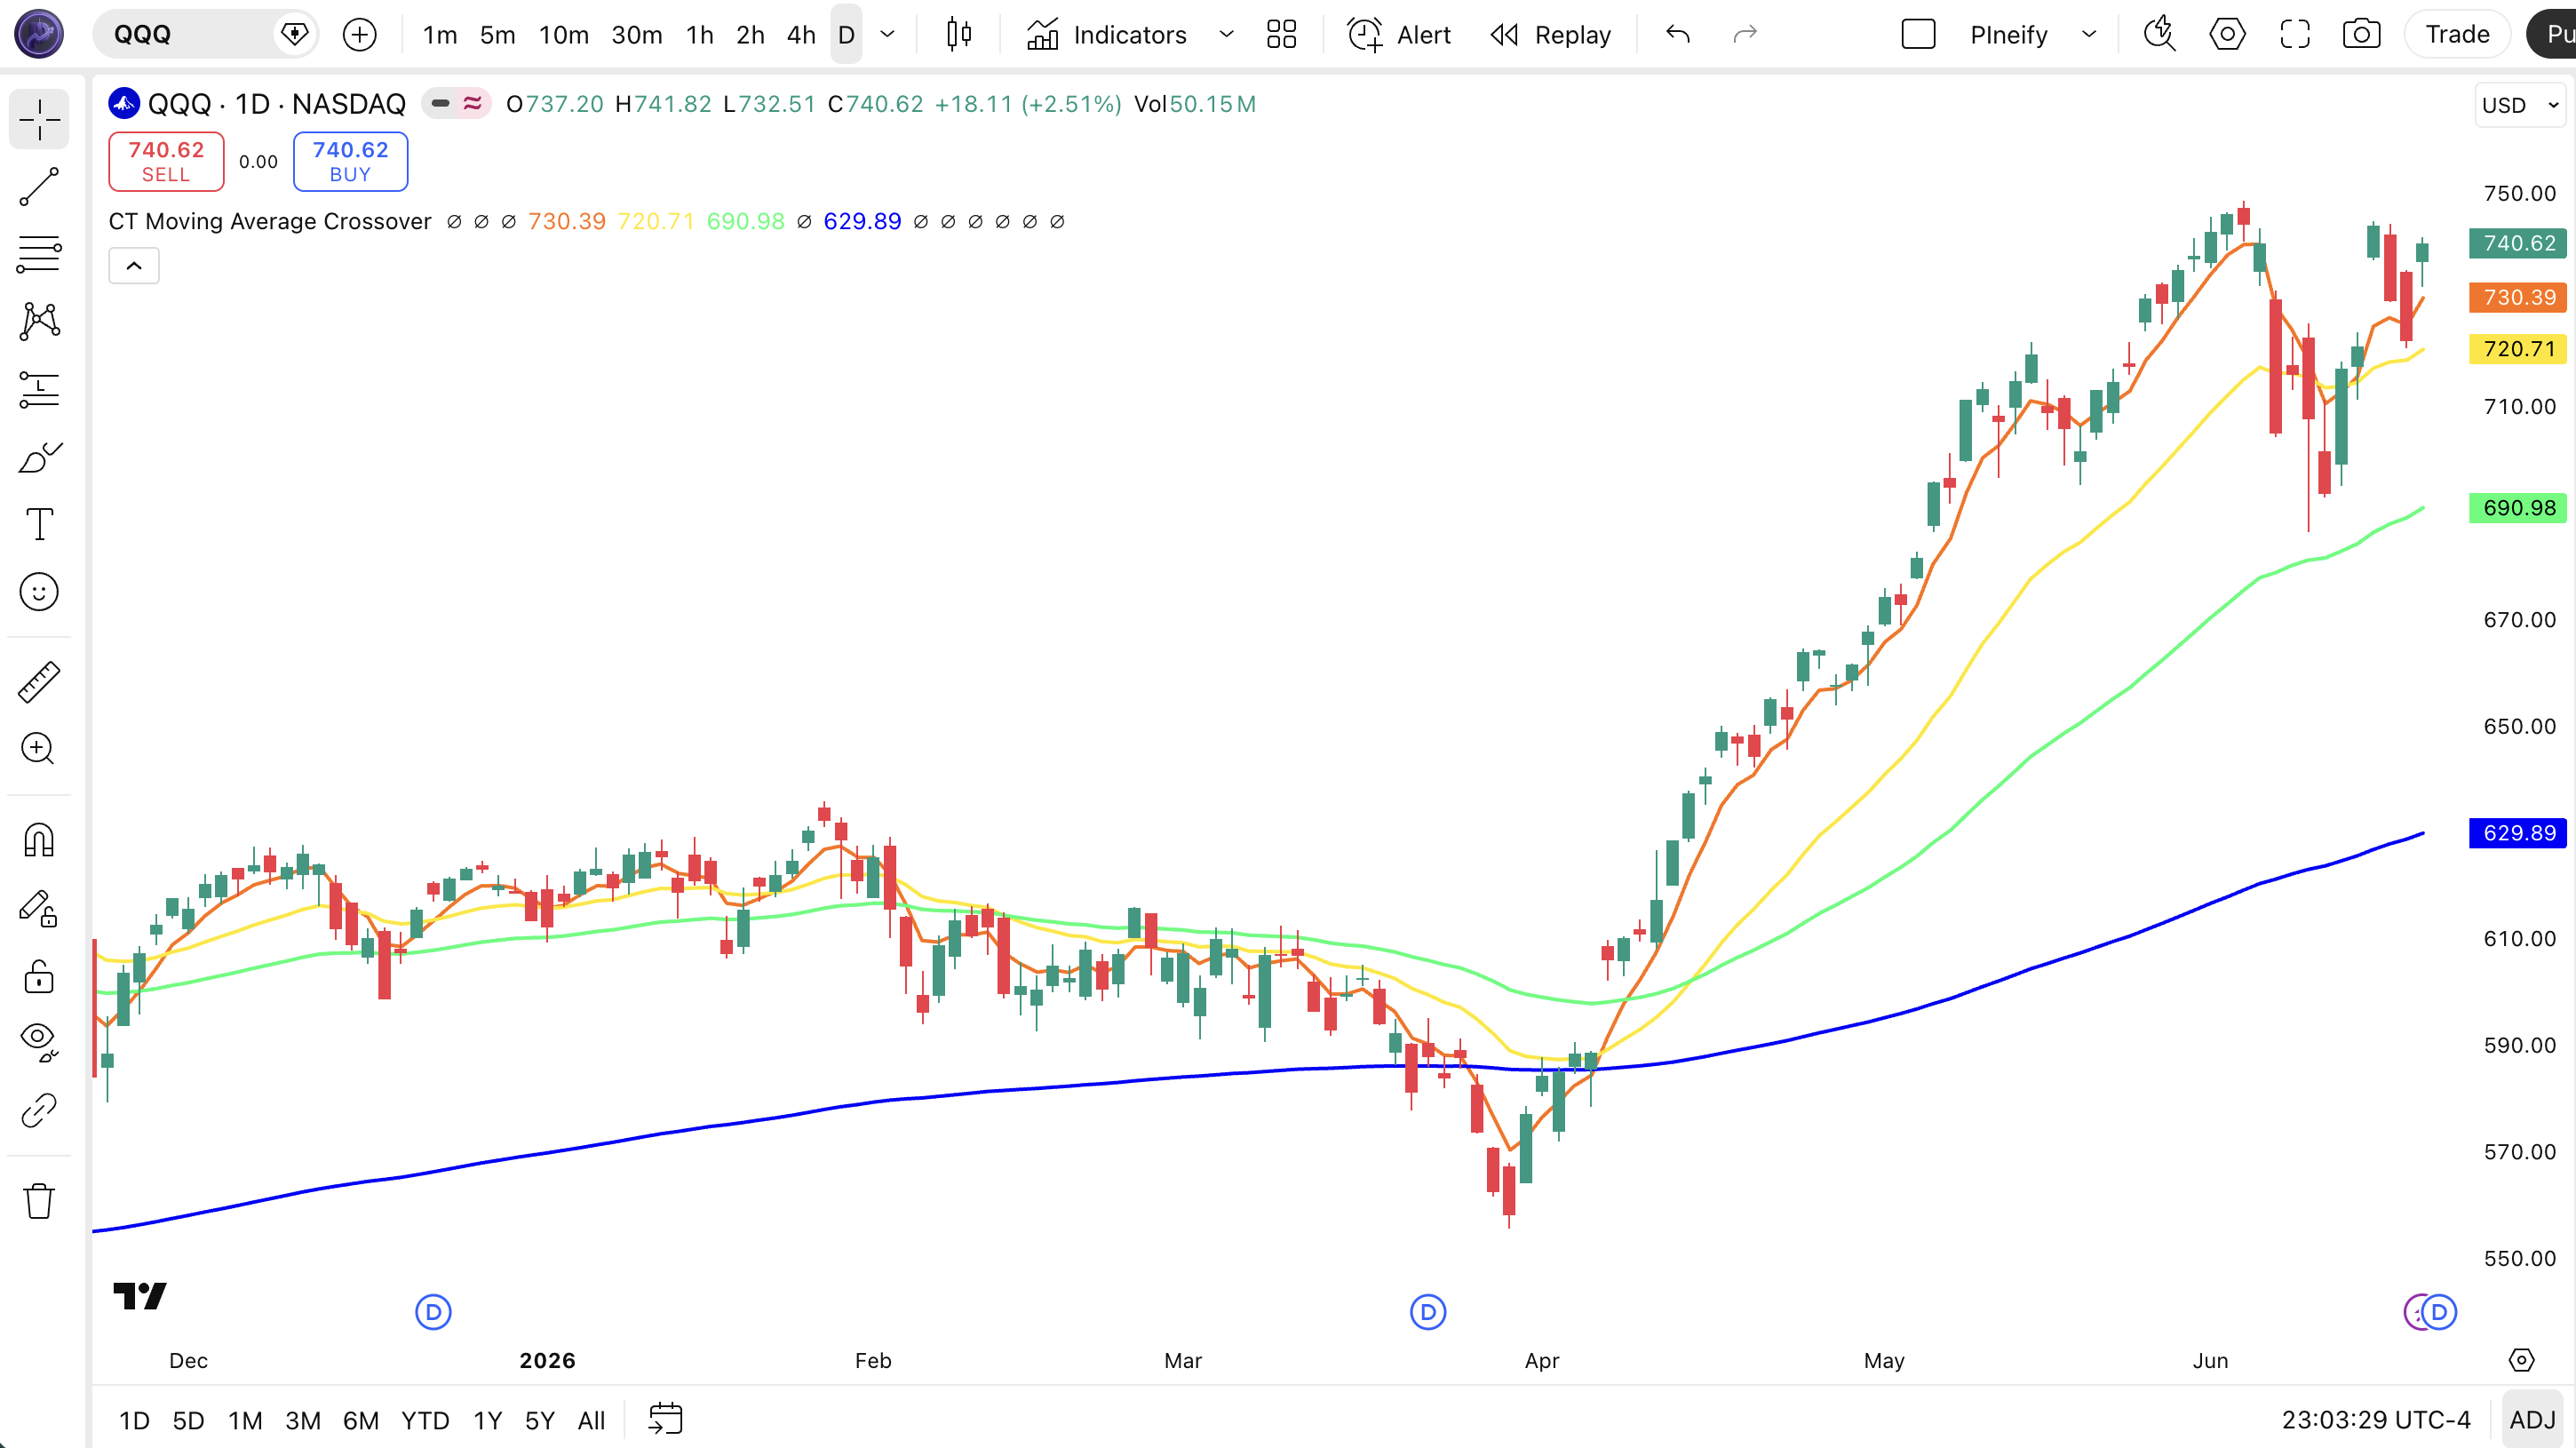Open the Indicators dialog

tap(1107, 34)
